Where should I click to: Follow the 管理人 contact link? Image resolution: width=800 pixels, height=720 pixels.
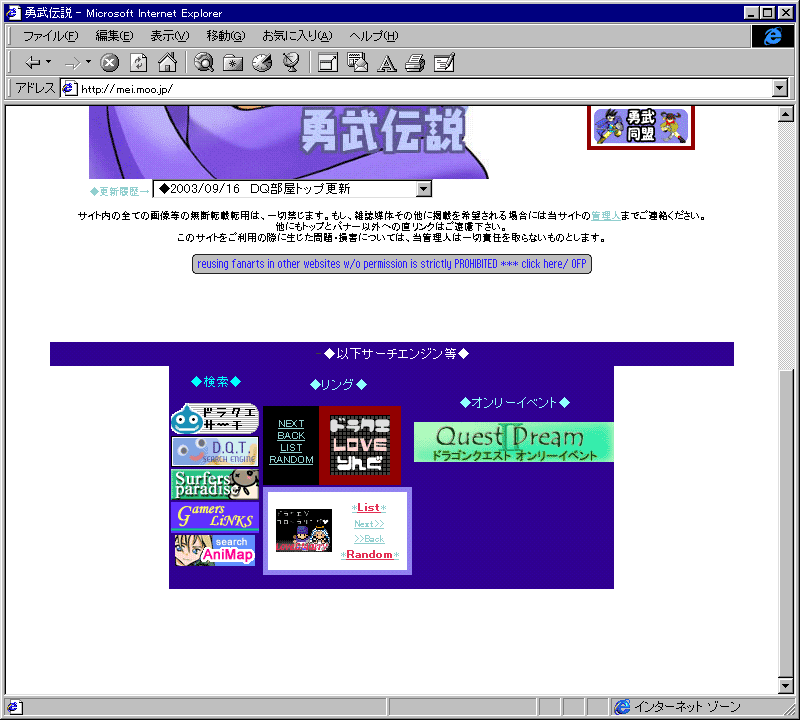(606, 216)
